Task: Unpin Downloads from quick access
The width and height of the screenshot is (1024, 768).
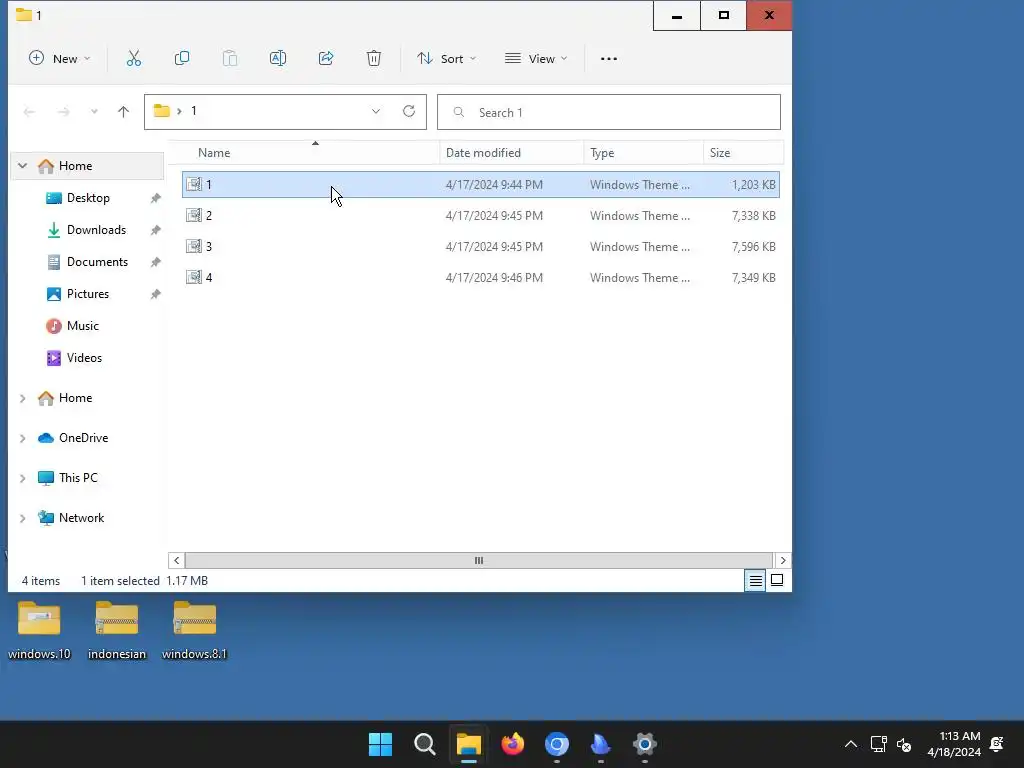Action: click(155, 230)
